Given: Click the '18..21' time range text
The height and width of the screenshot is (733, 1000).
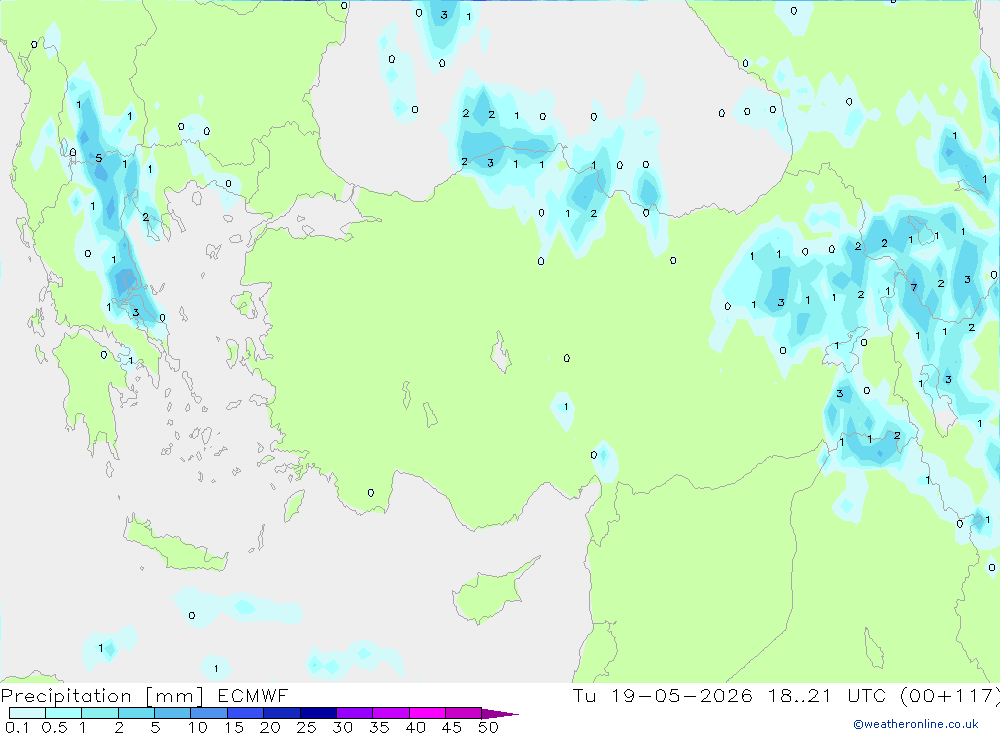Looking at the screenshot, I should [800, 695].
